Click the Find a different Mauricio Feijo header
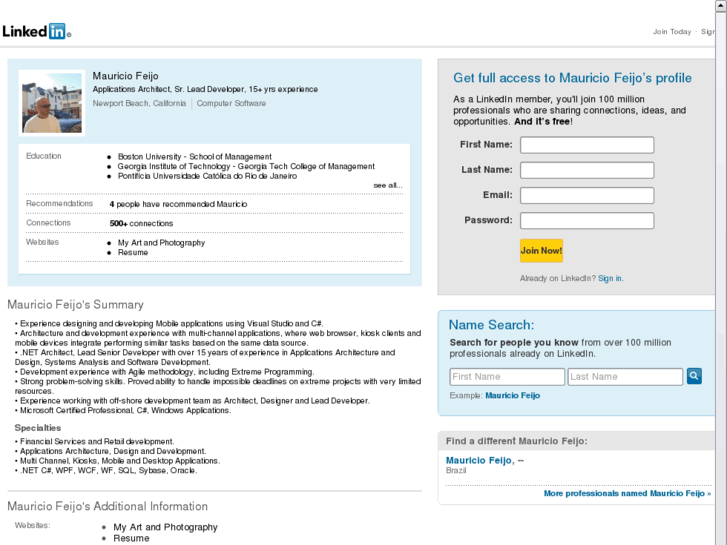The height and width of the screenshot is (545, 727). pos(517,441)
